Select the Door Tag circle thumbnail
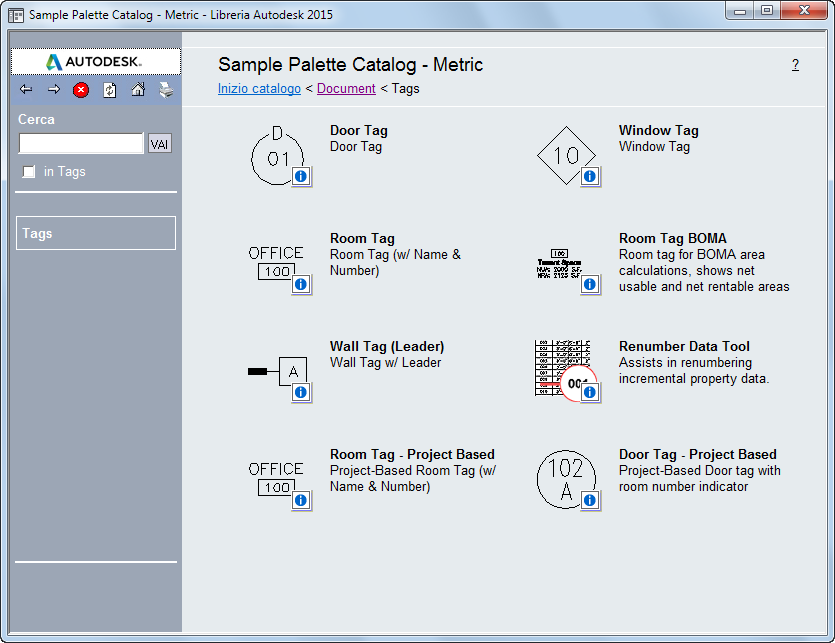The width and height of the screenshot is (835, 643). point(277,156)
